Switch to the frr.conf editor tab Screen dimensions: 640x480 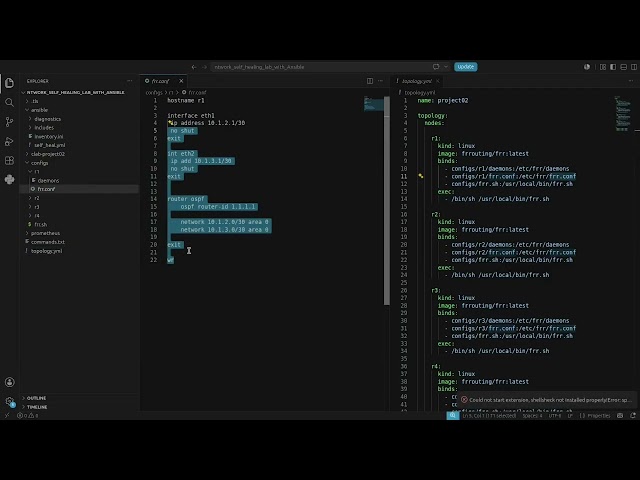coord(160,81)
